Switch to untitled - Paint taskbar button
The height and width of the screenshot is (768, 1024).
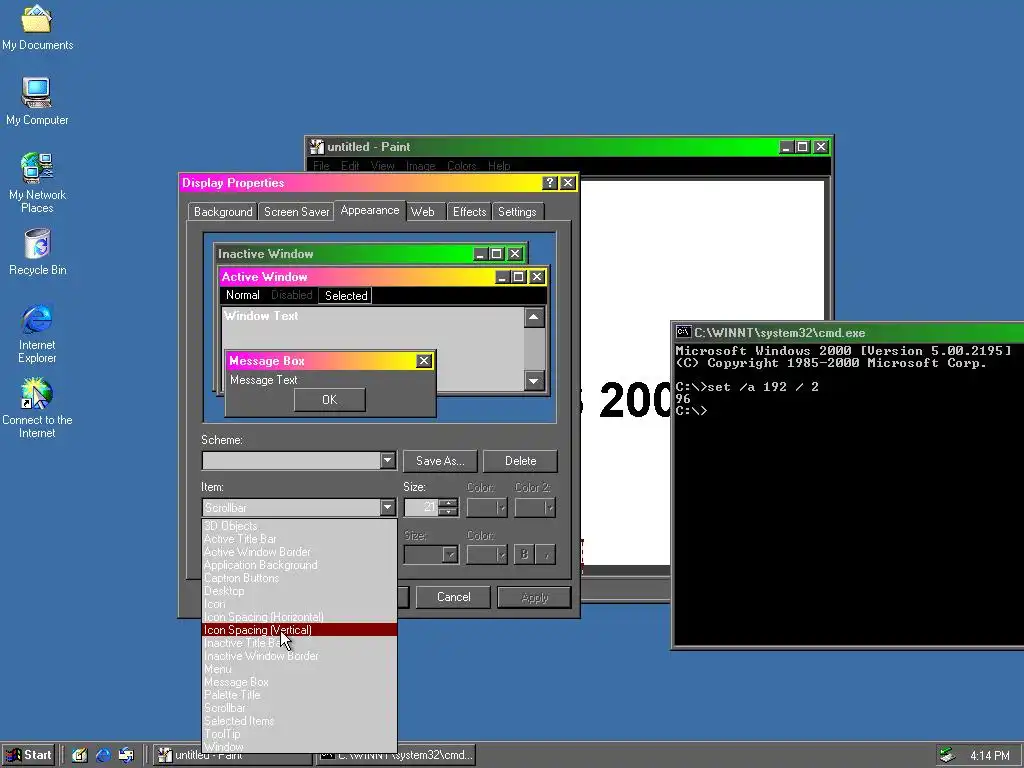(x=233, y=755)
